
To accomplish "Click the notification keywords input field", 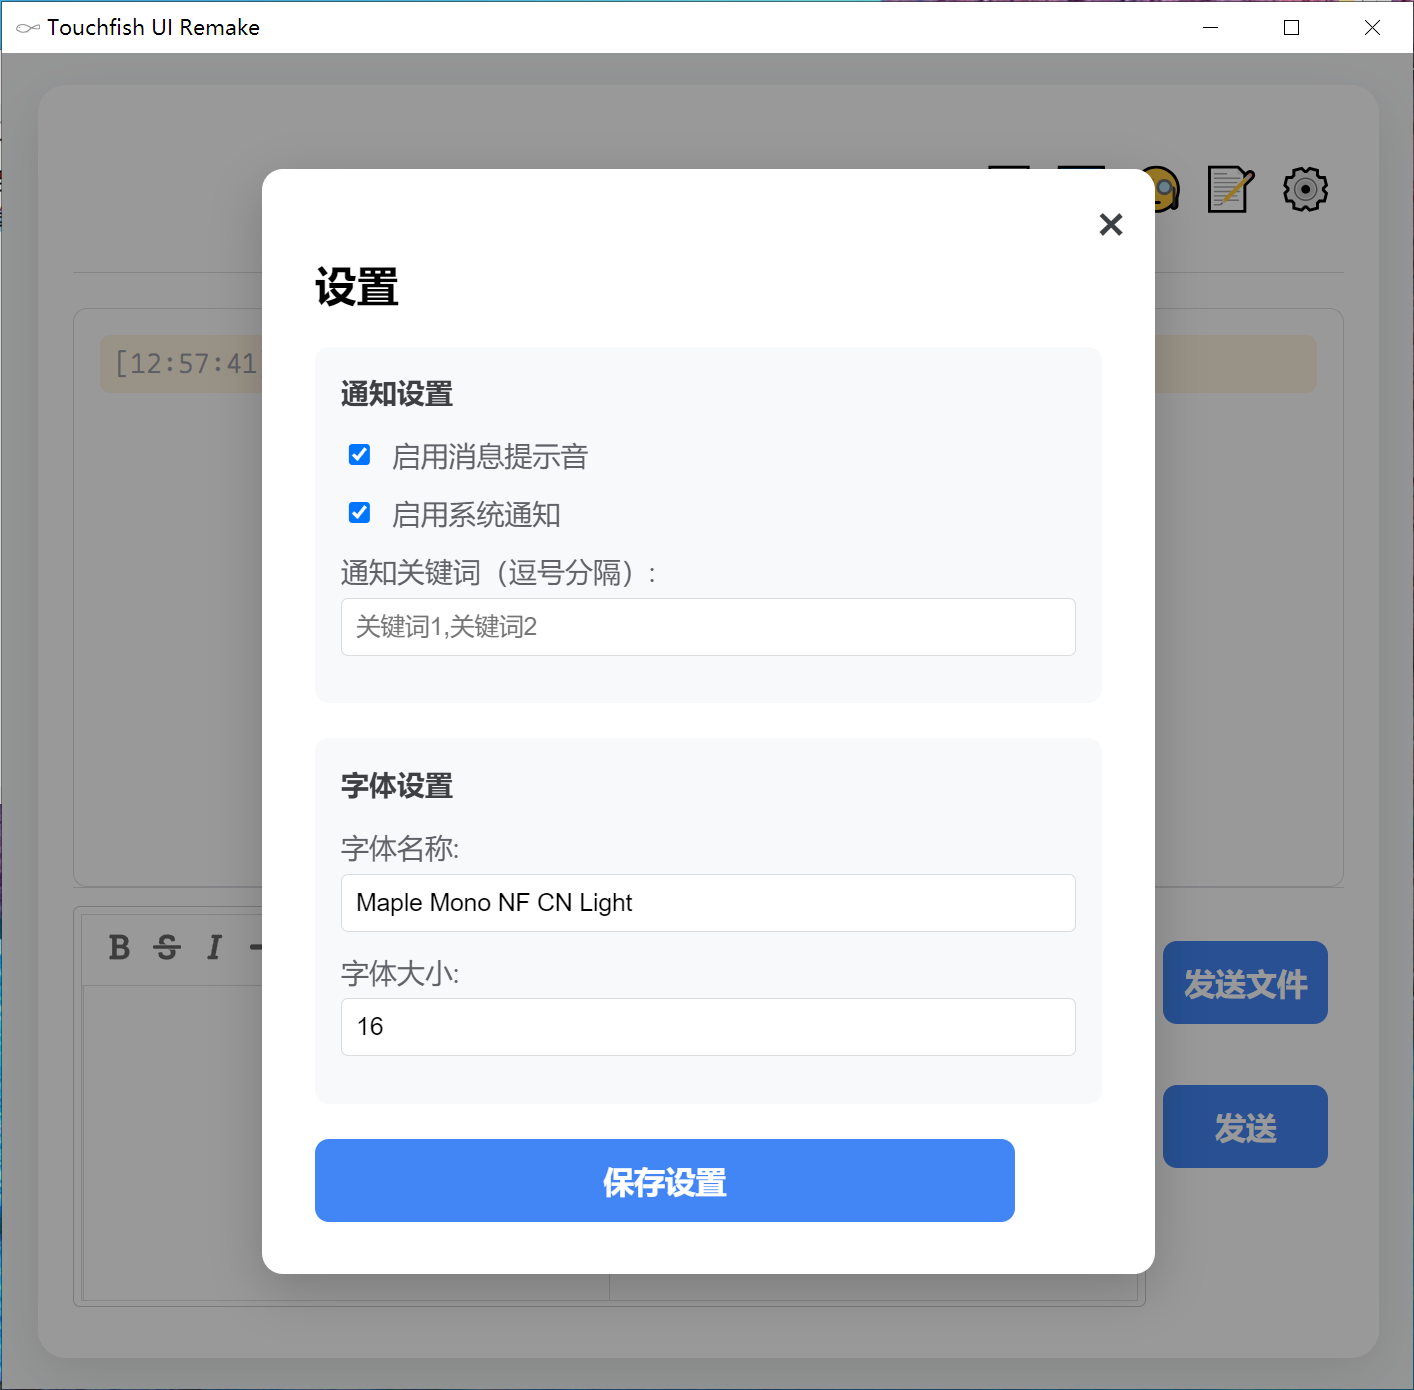I will click(707, 627).
